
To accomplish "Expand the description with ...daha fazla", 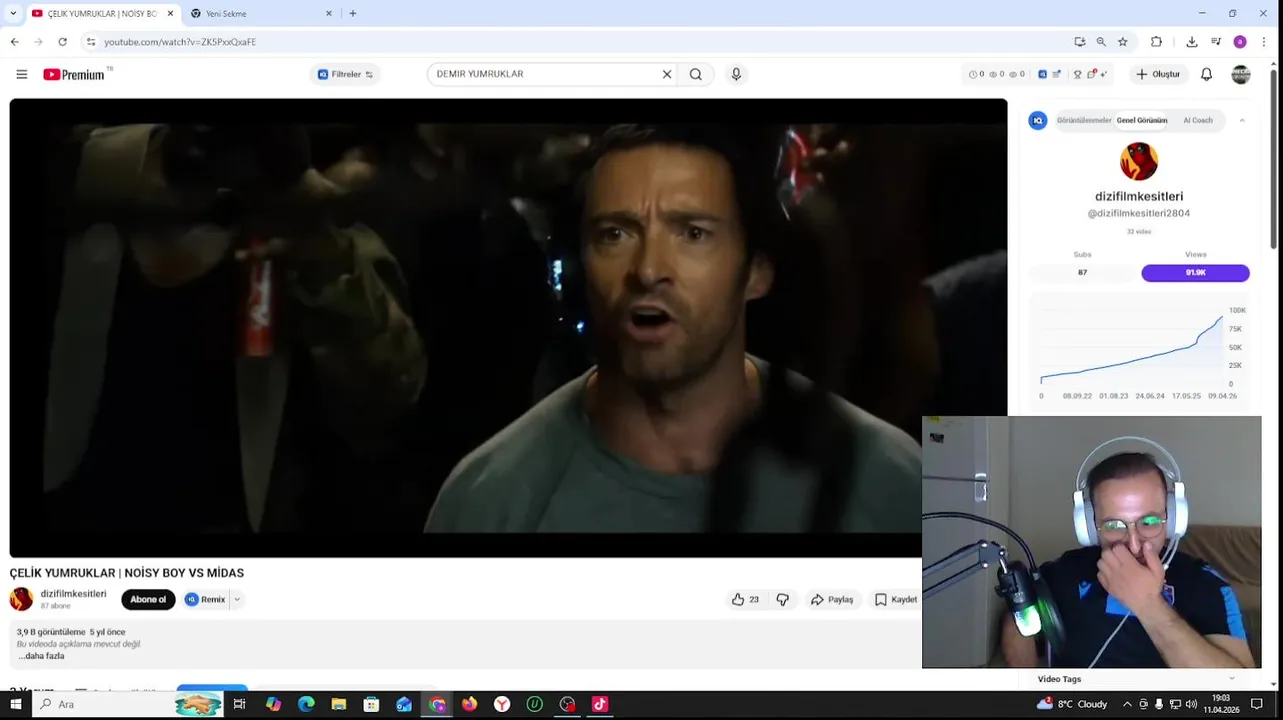I will 41,656.
